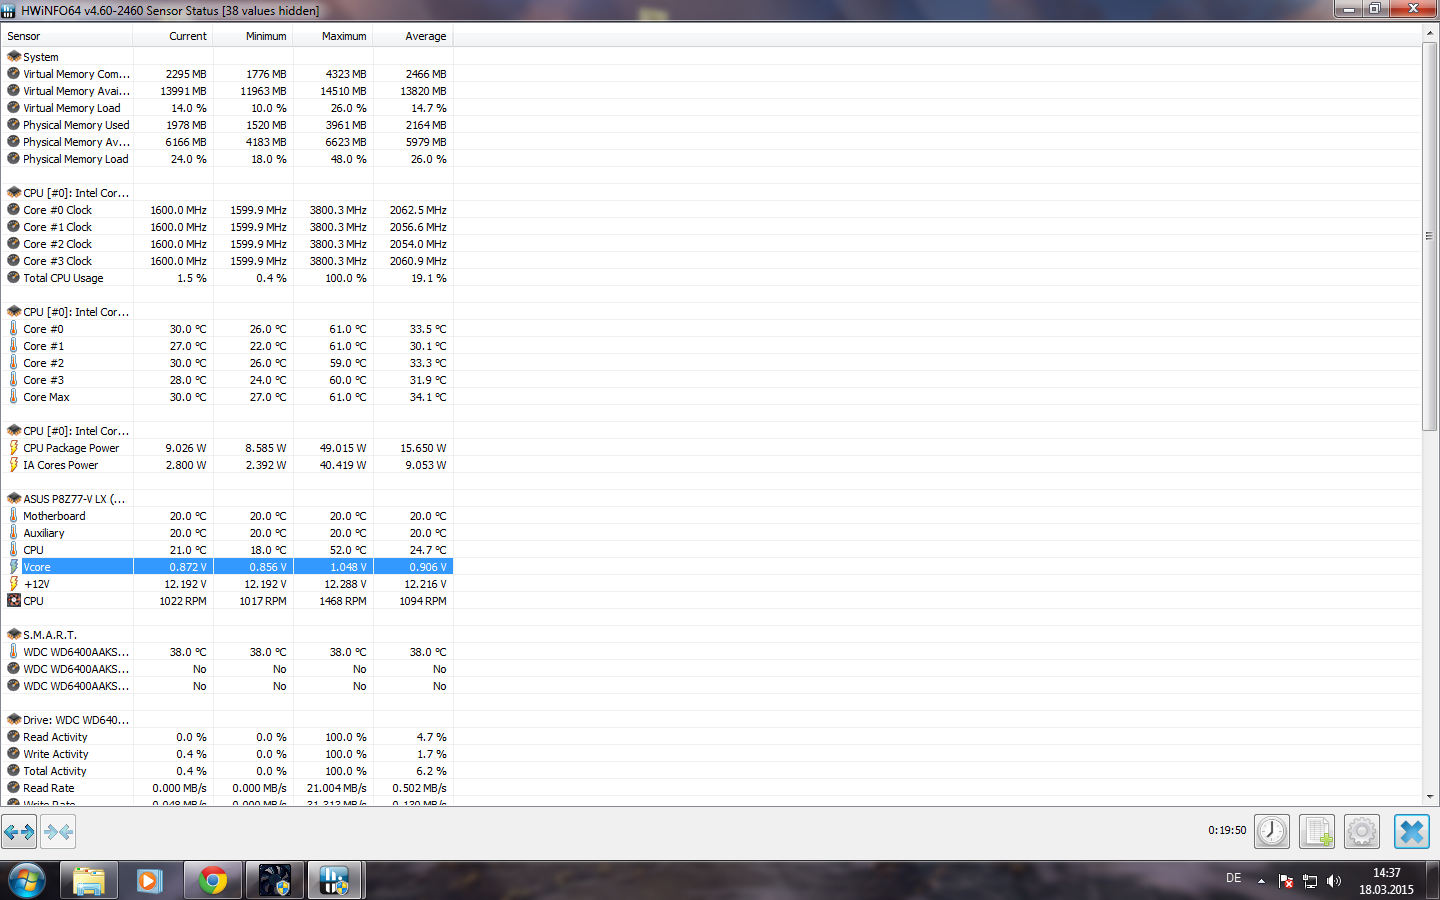This screenshot has height=900, width=1440.
Task: Click the 49.015 W maximum power value
Action: [x=343, y=448]
